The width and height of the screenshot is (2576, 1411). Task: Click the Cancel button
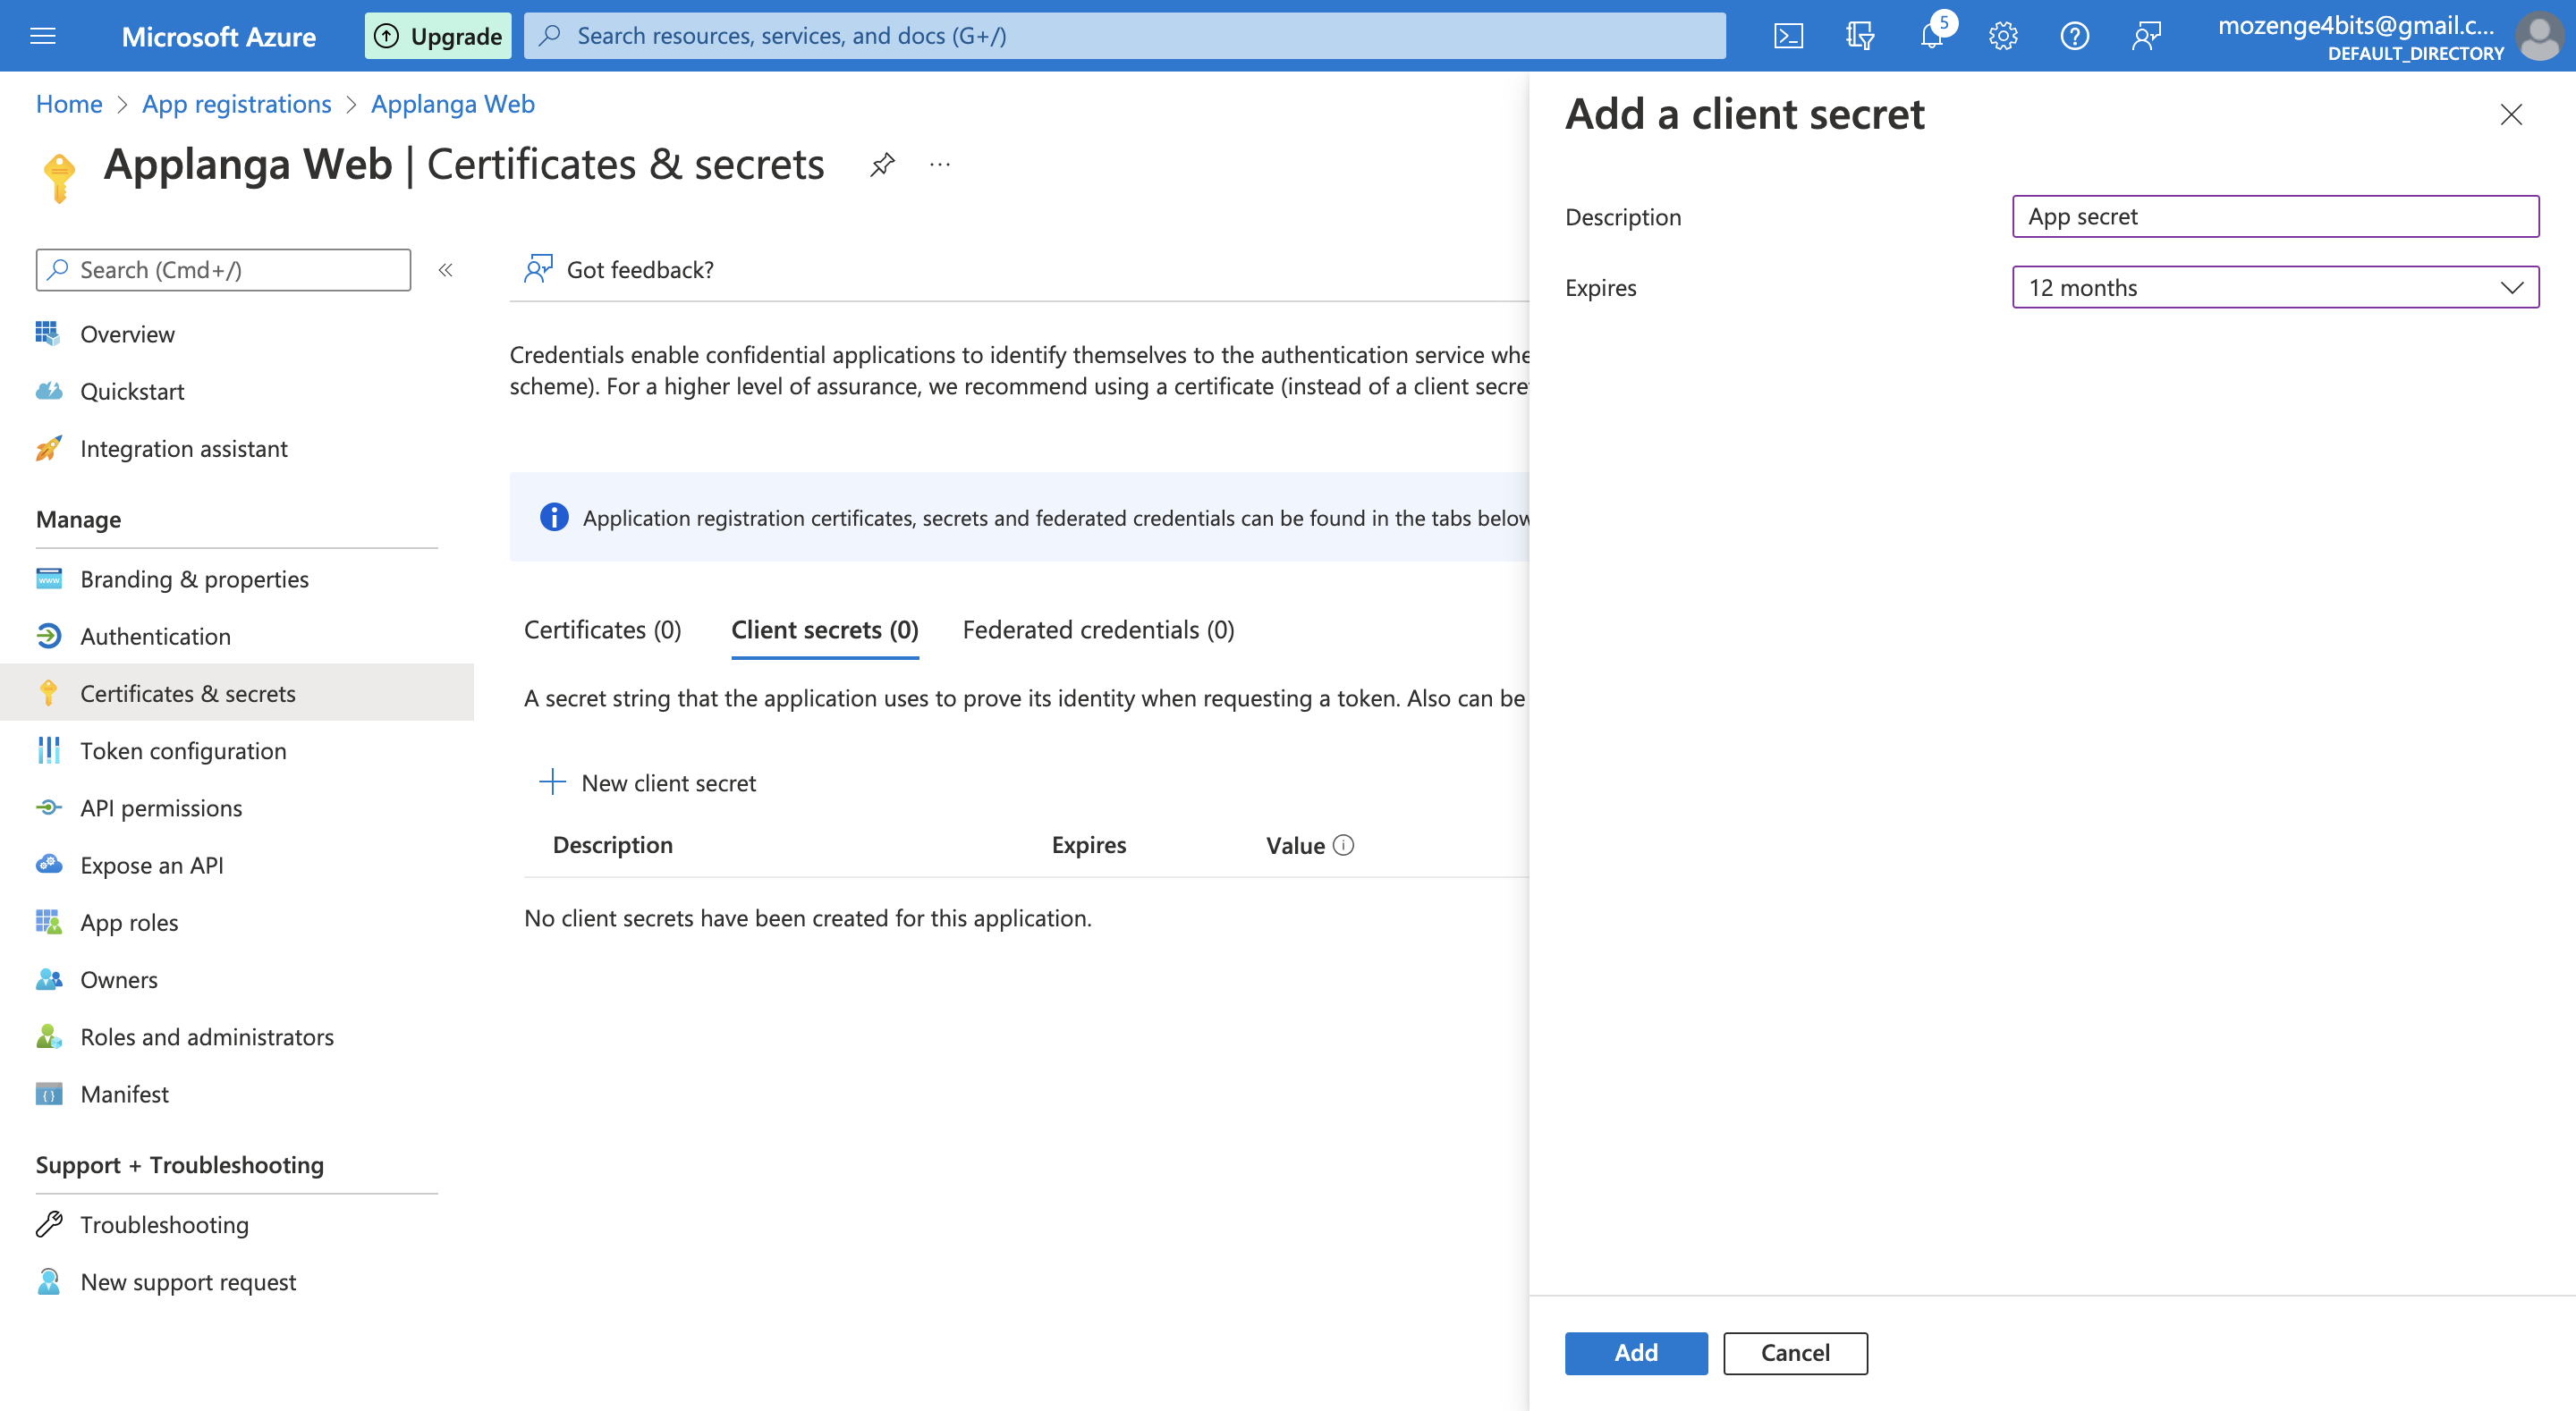(x=1795, y=1352)
